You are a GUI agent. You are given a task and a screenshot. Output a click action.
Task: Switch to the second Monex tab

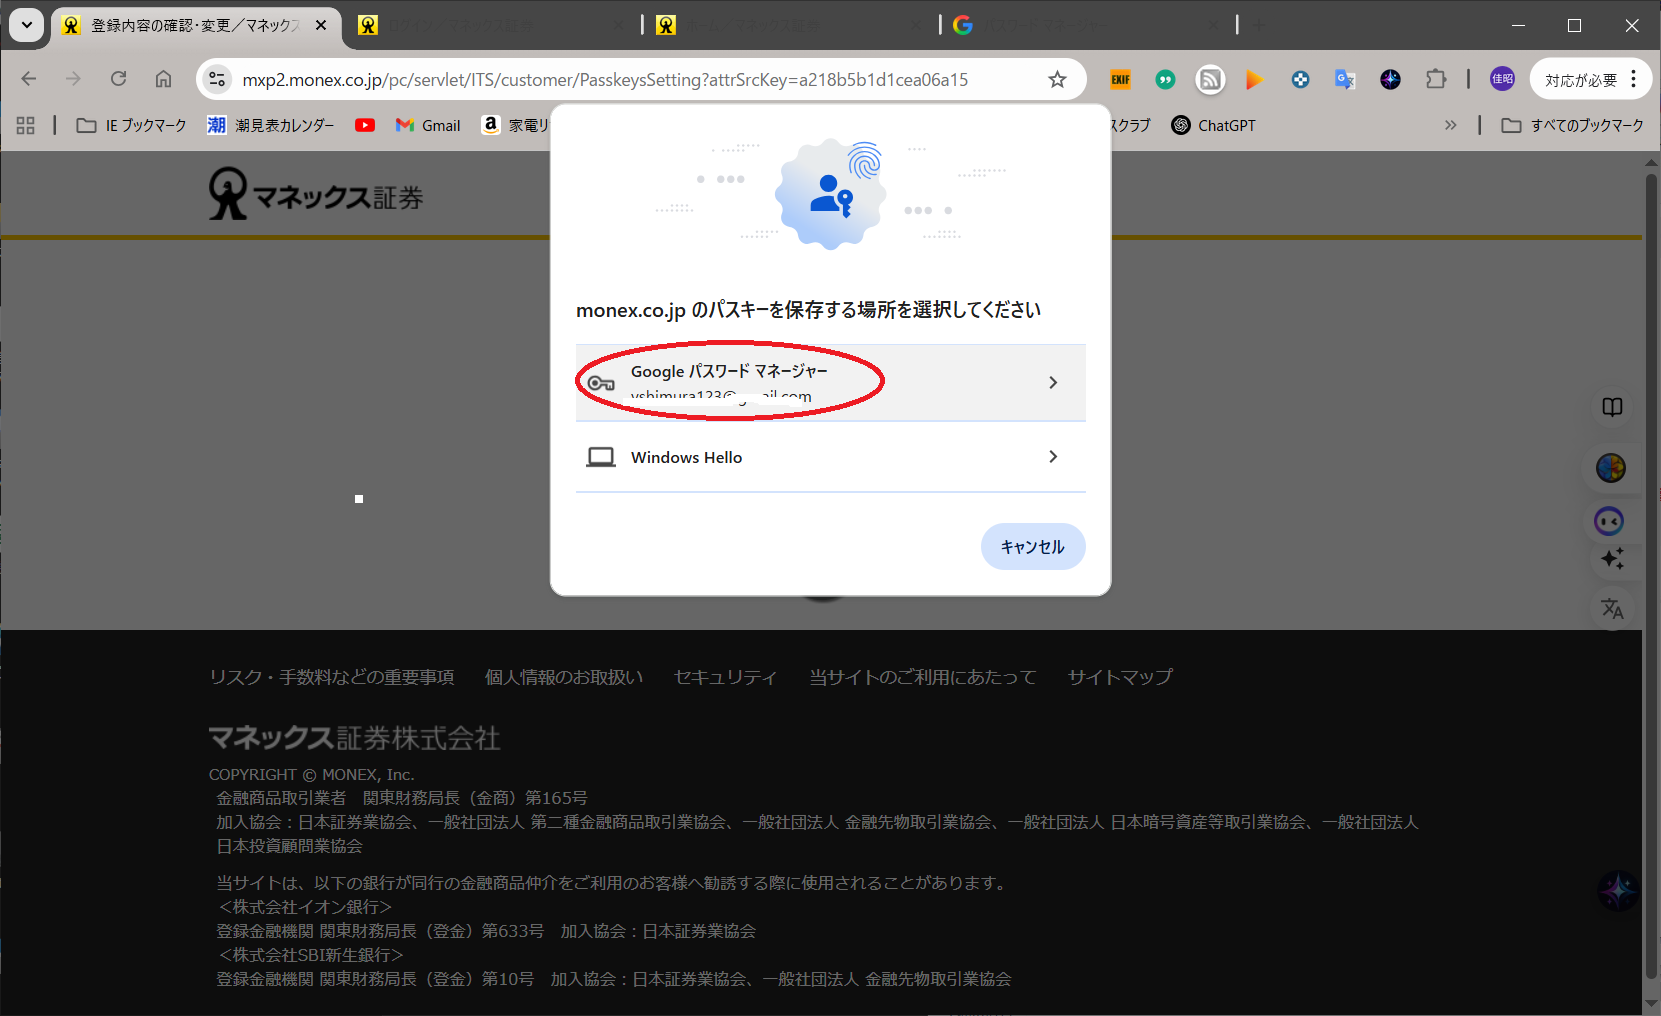490,25
